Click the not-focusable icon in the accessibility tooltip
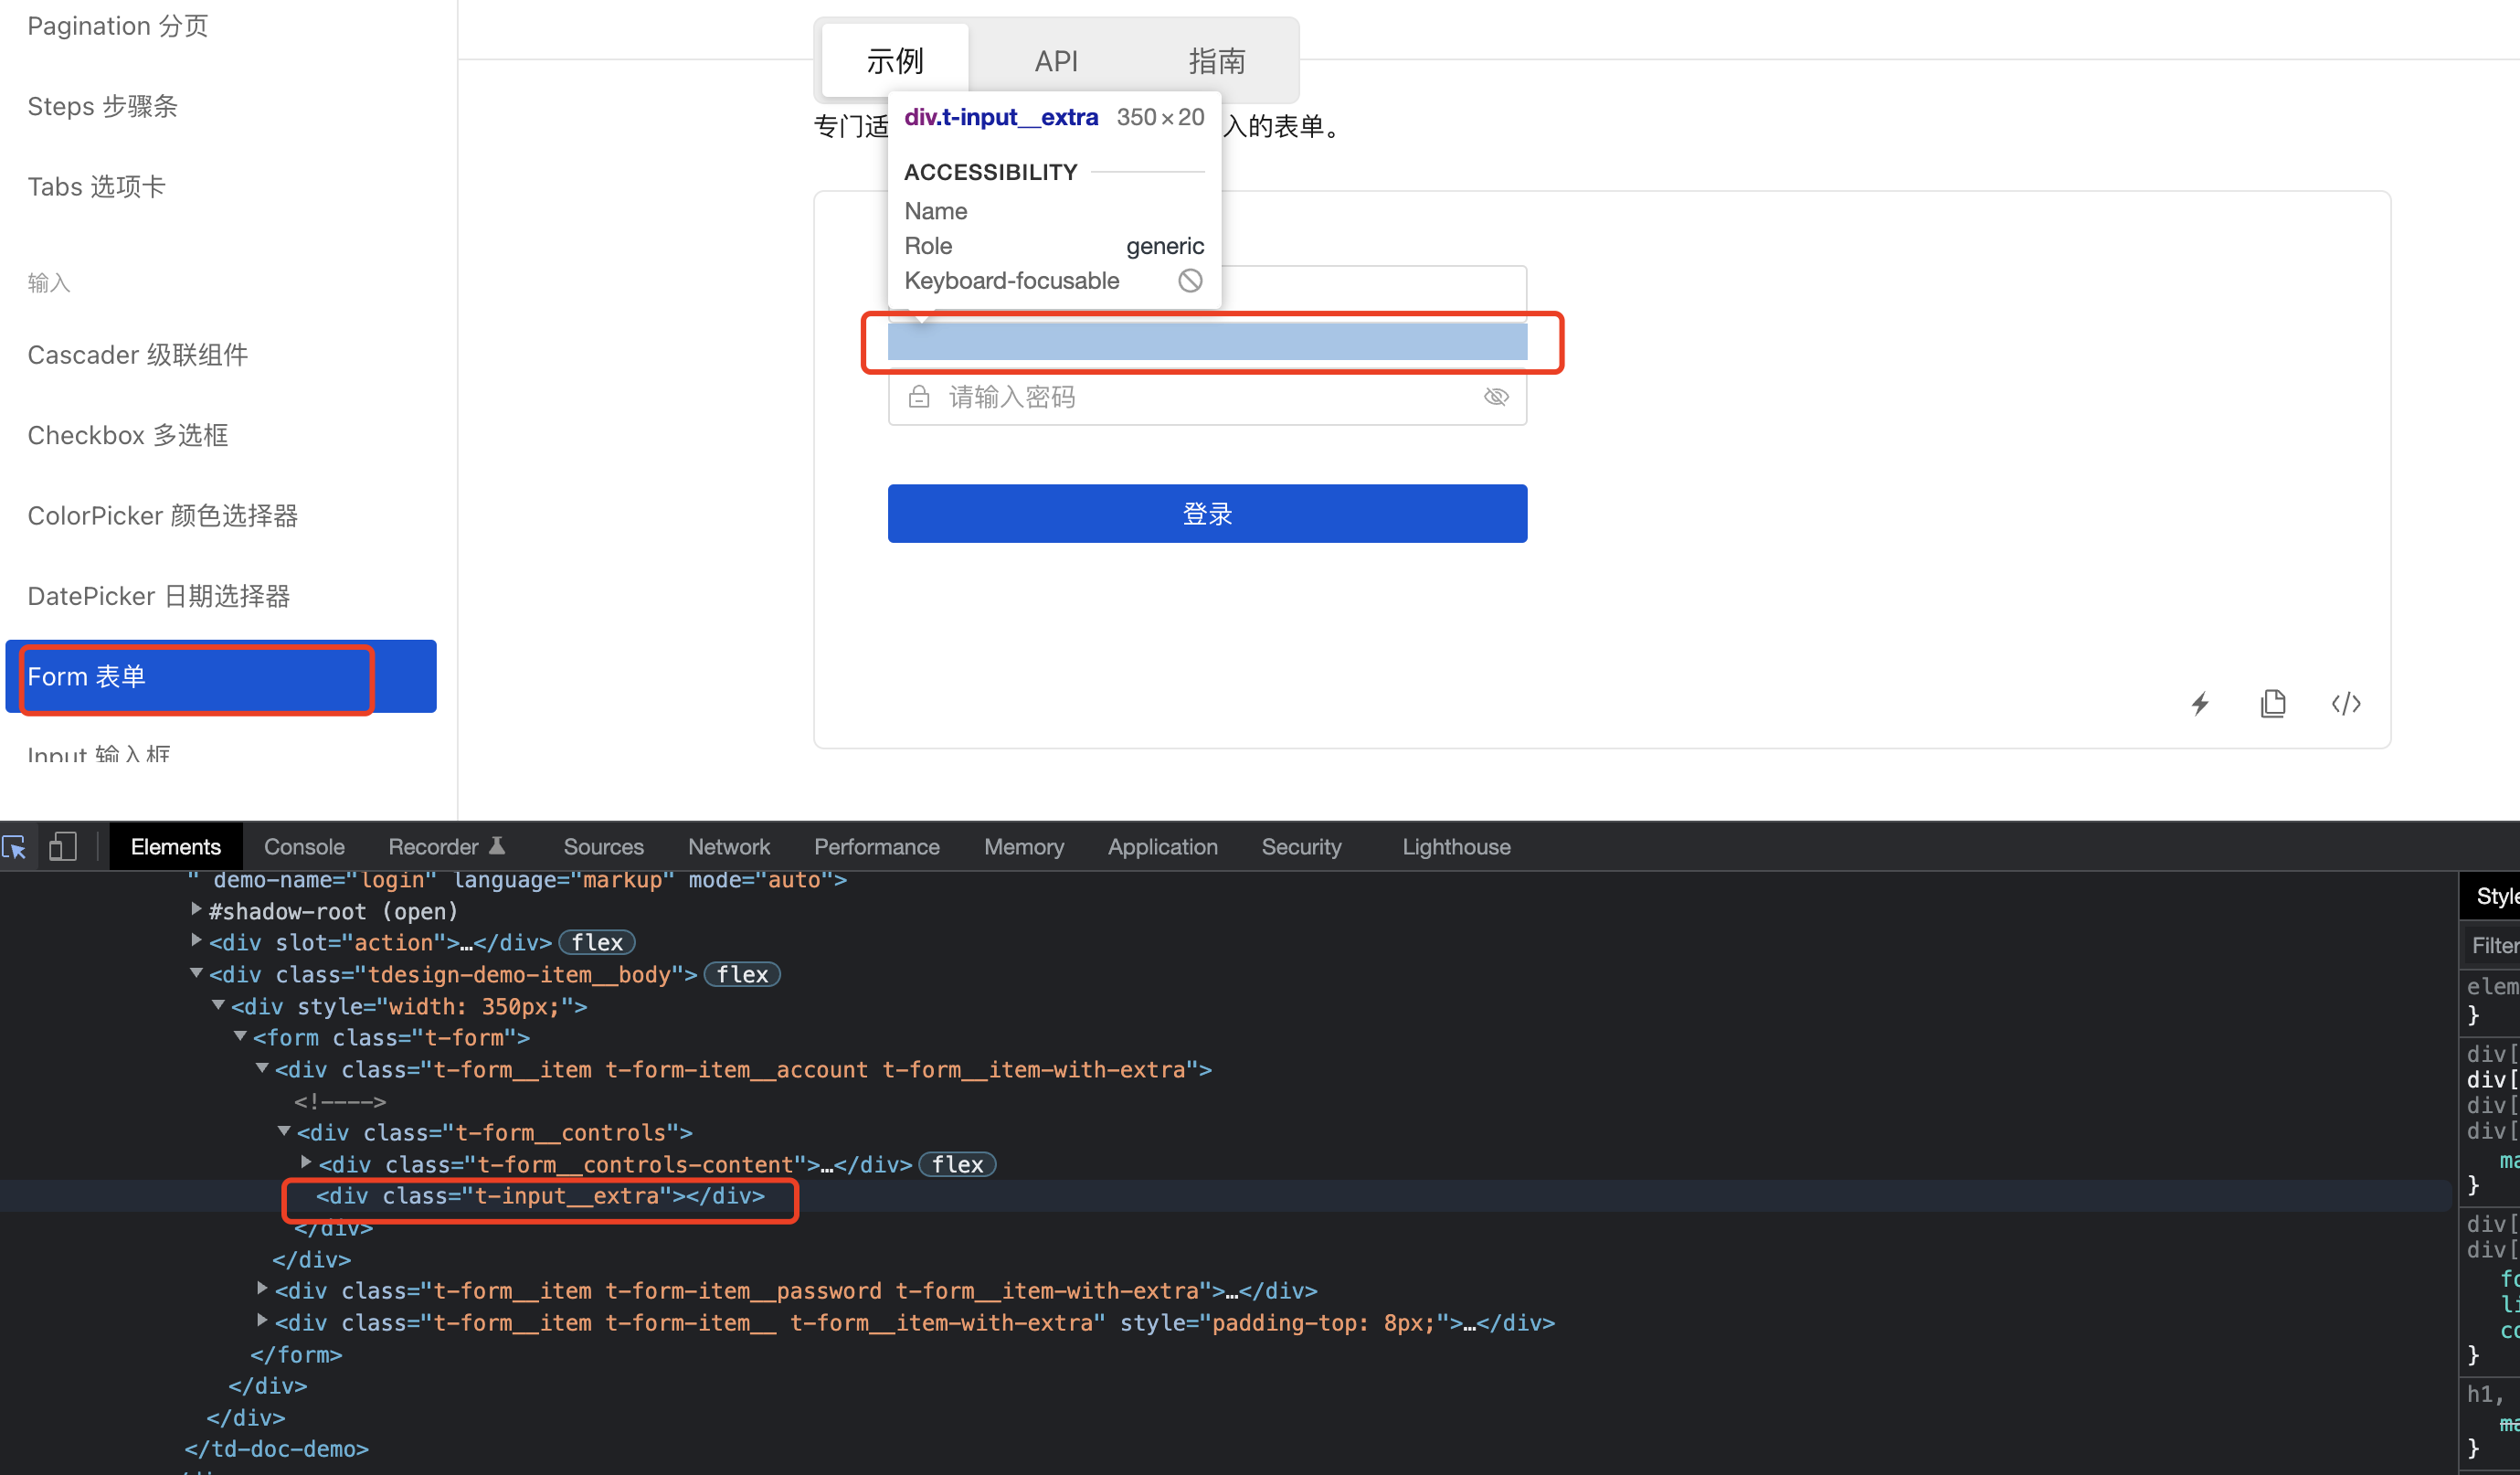 1189,281
